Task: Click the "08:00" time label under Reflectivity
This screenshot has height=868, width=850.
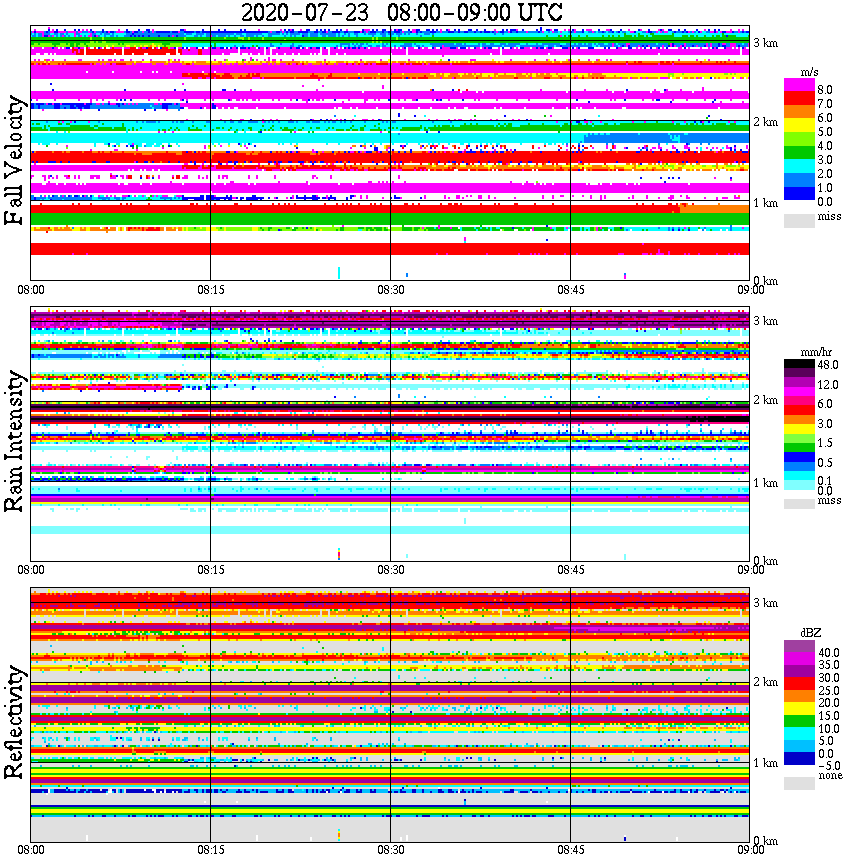Action: 31,850
